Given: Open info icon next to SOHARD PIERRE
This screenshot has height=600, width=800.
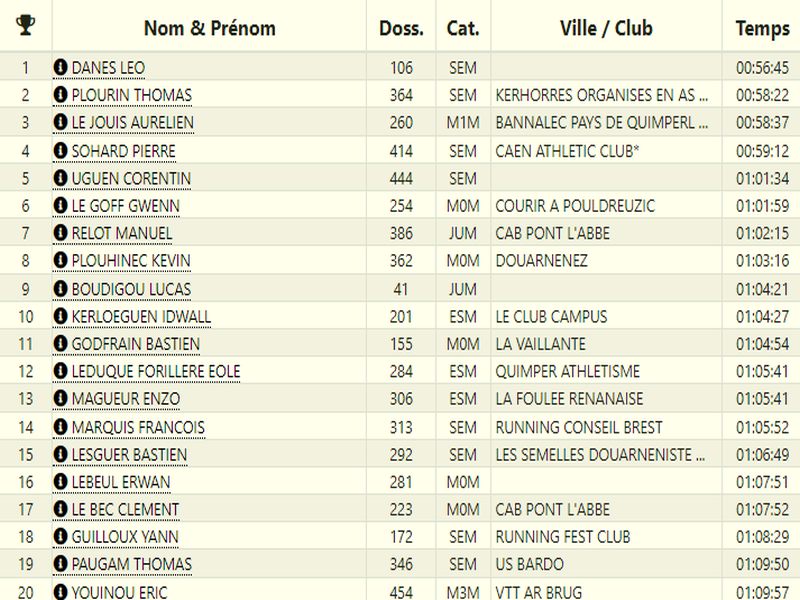Looking at the screenshot, I should 60,151.
